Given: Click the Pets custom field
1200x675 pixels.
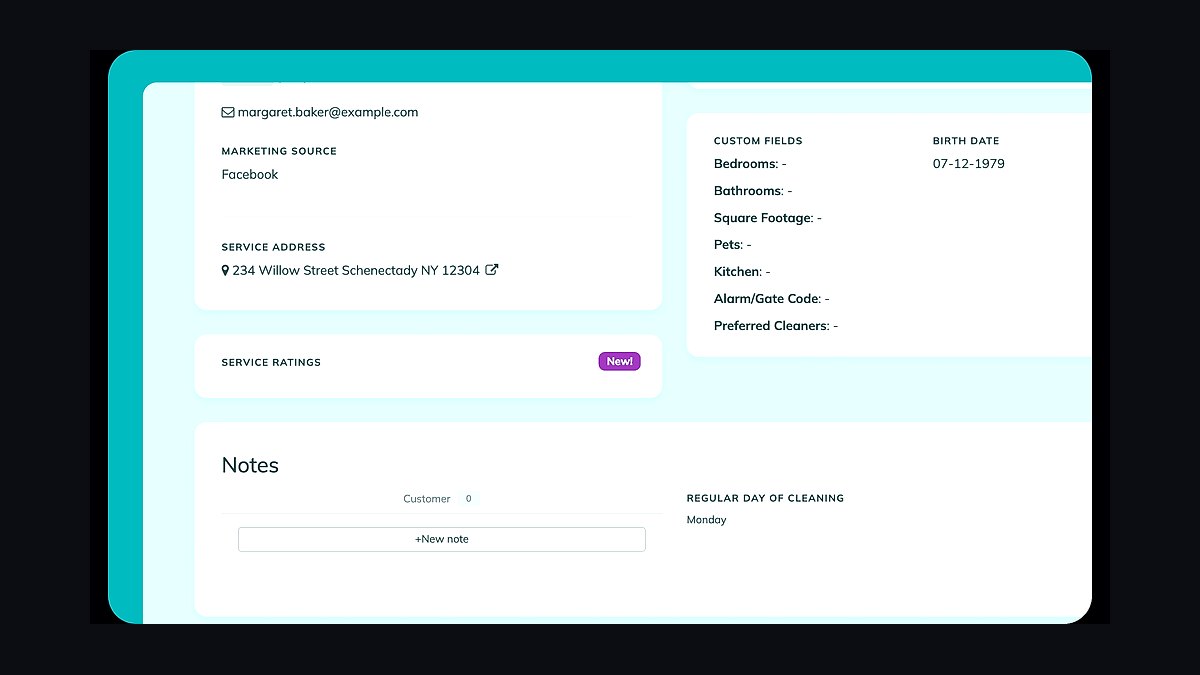Looking at the screenshot, I should pos(732,245).
